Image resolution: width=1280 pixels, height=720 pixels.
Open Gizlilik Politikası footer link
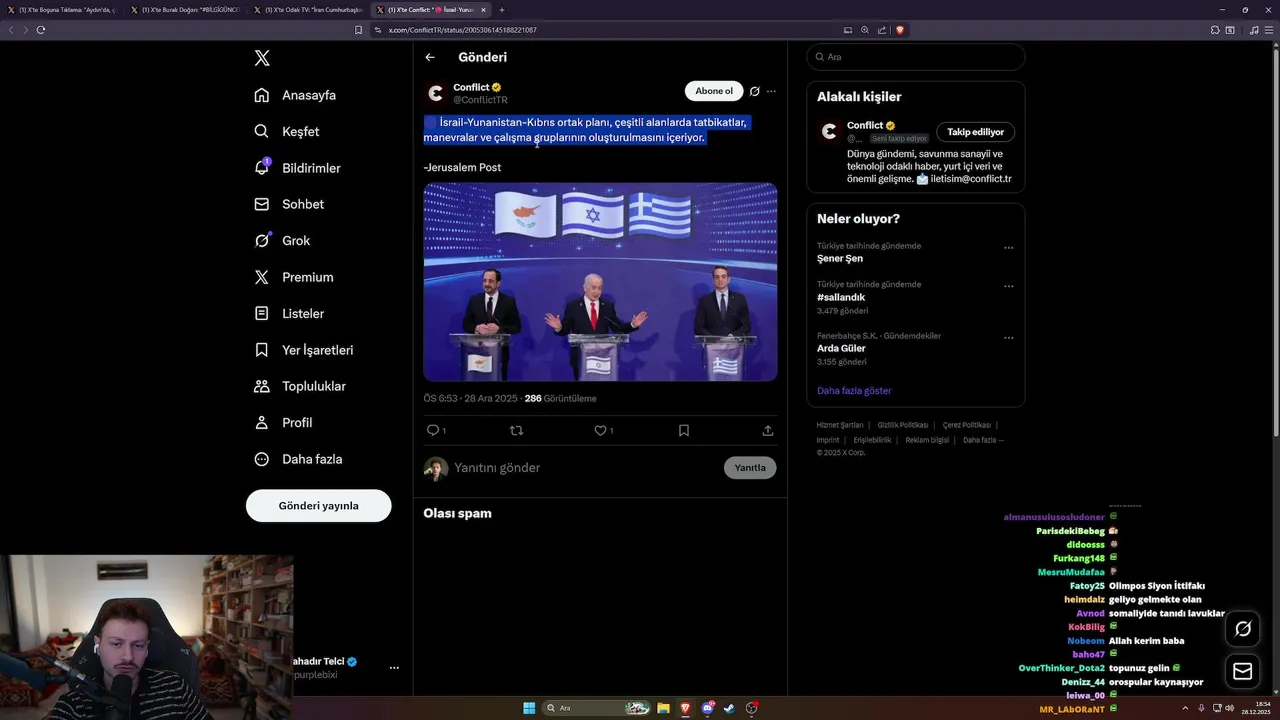903,425
